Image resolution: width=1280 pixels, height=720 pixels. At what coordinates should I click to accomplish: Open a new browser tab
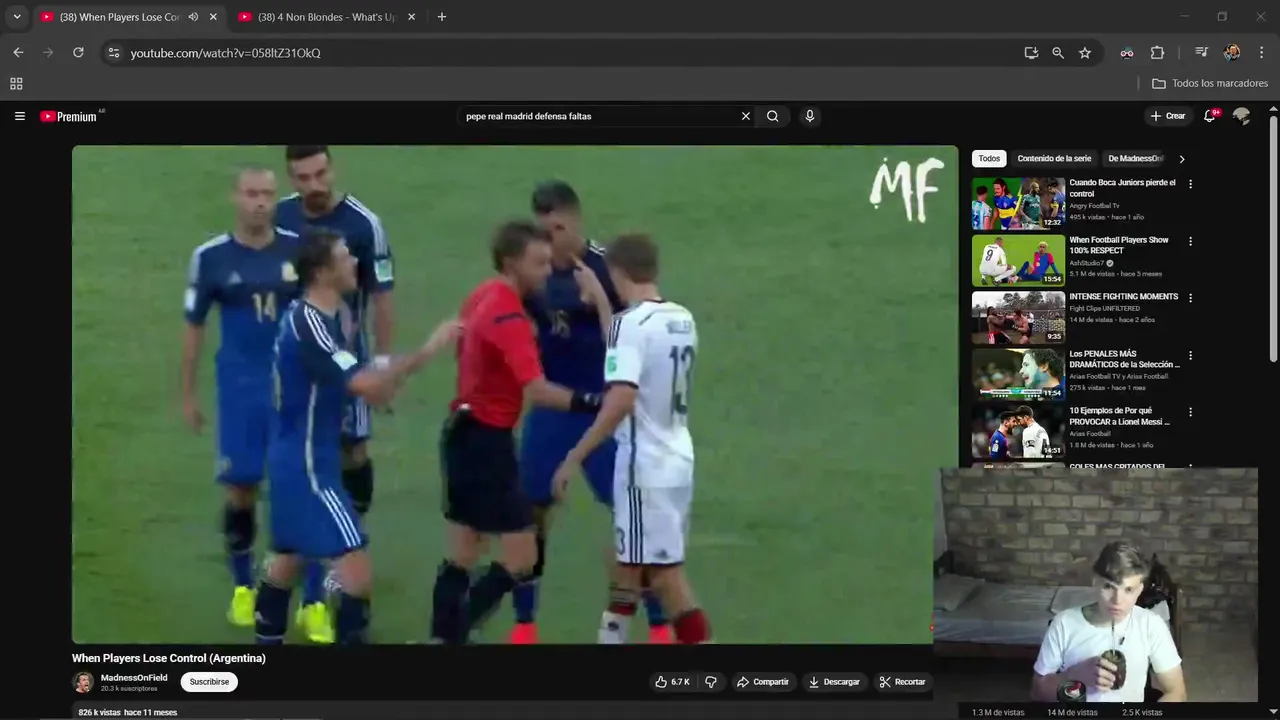point(442,17)
